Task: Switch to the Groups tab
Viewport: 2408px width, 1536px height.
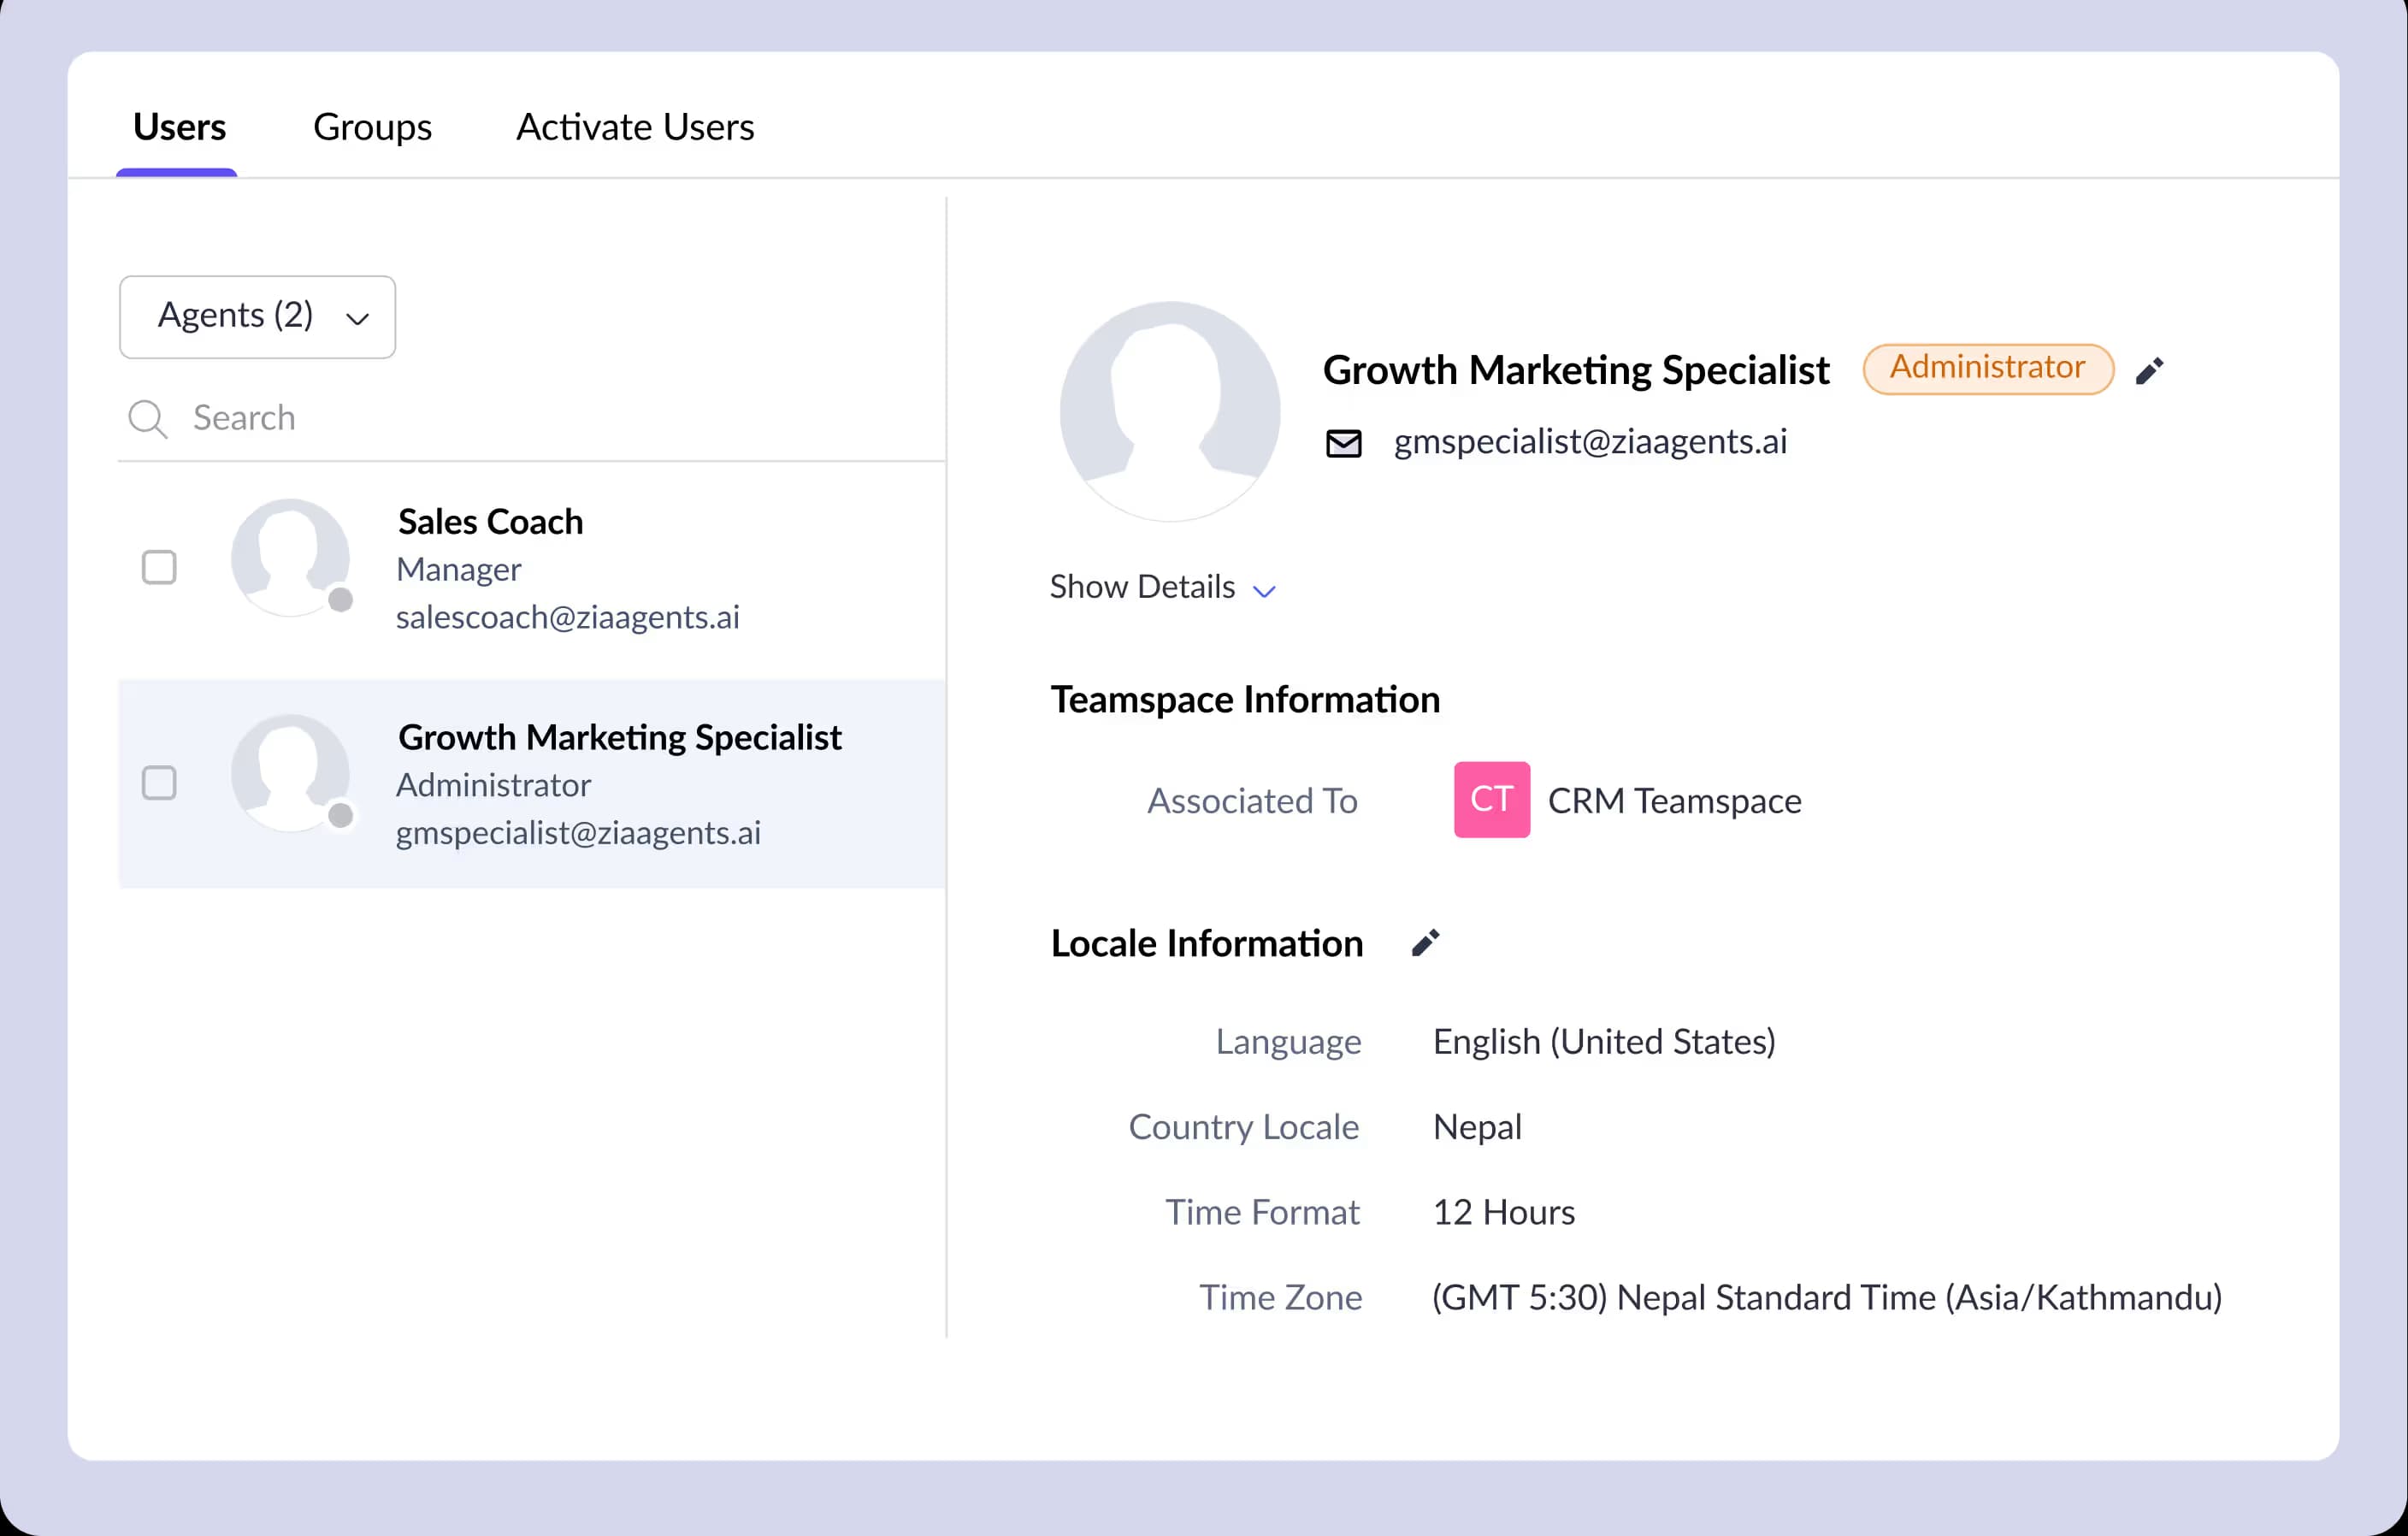Action: tap(372, 127)
